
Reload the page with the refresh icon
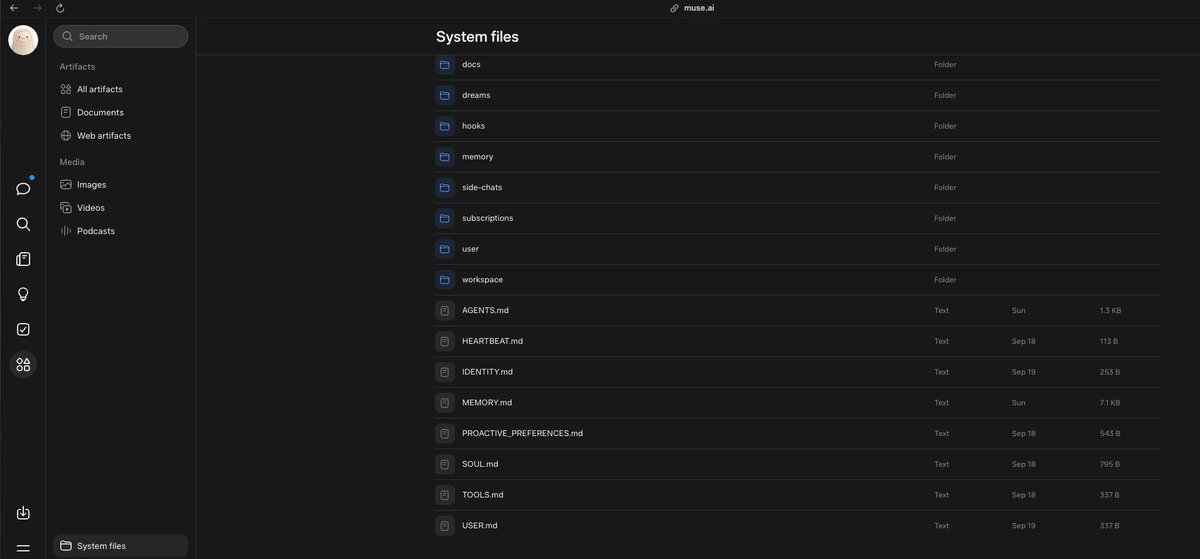[60, 7]
